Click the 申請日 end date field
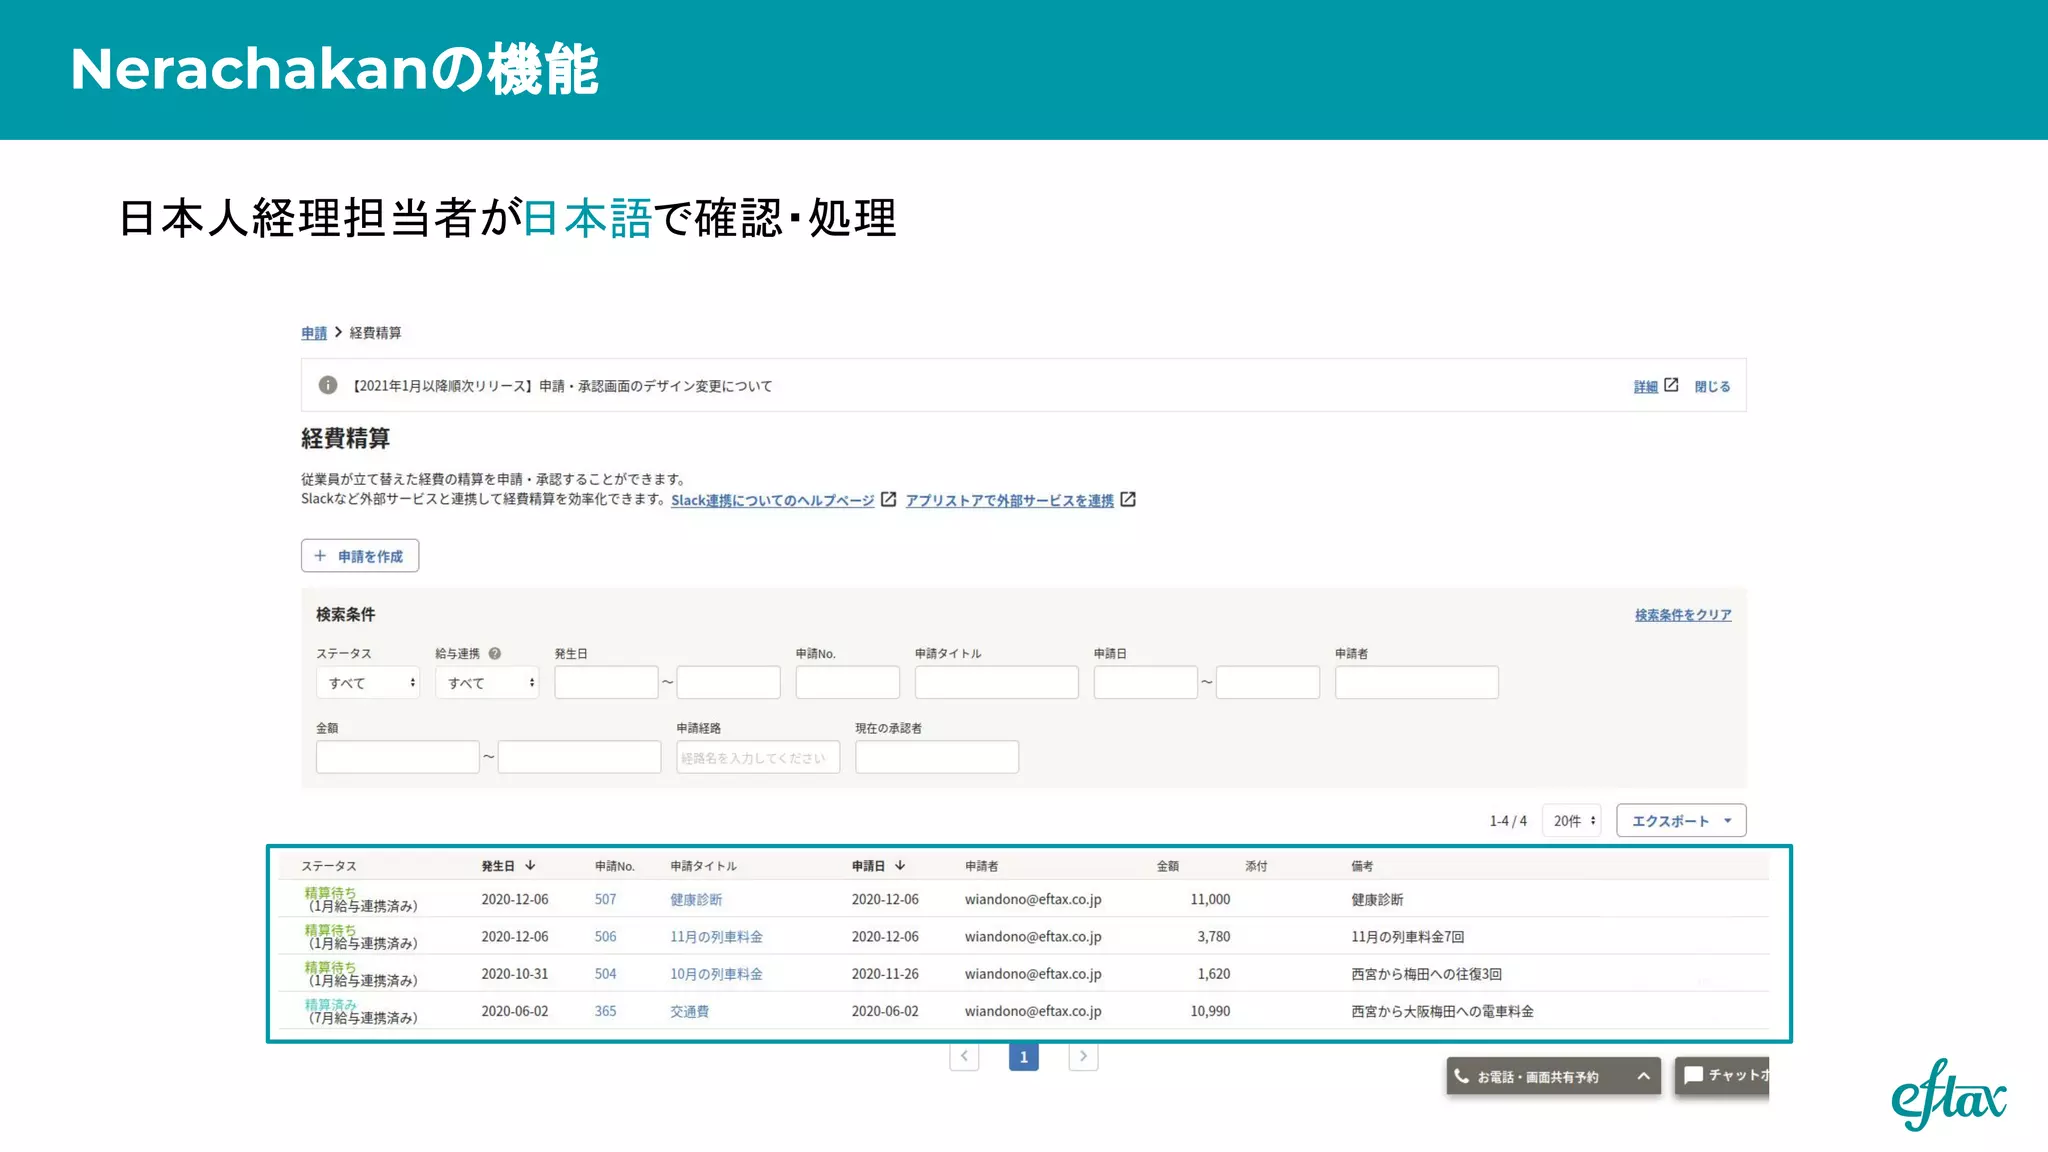Image resolution: width=2048 pixels, height=1152 pixels. 1268,683
